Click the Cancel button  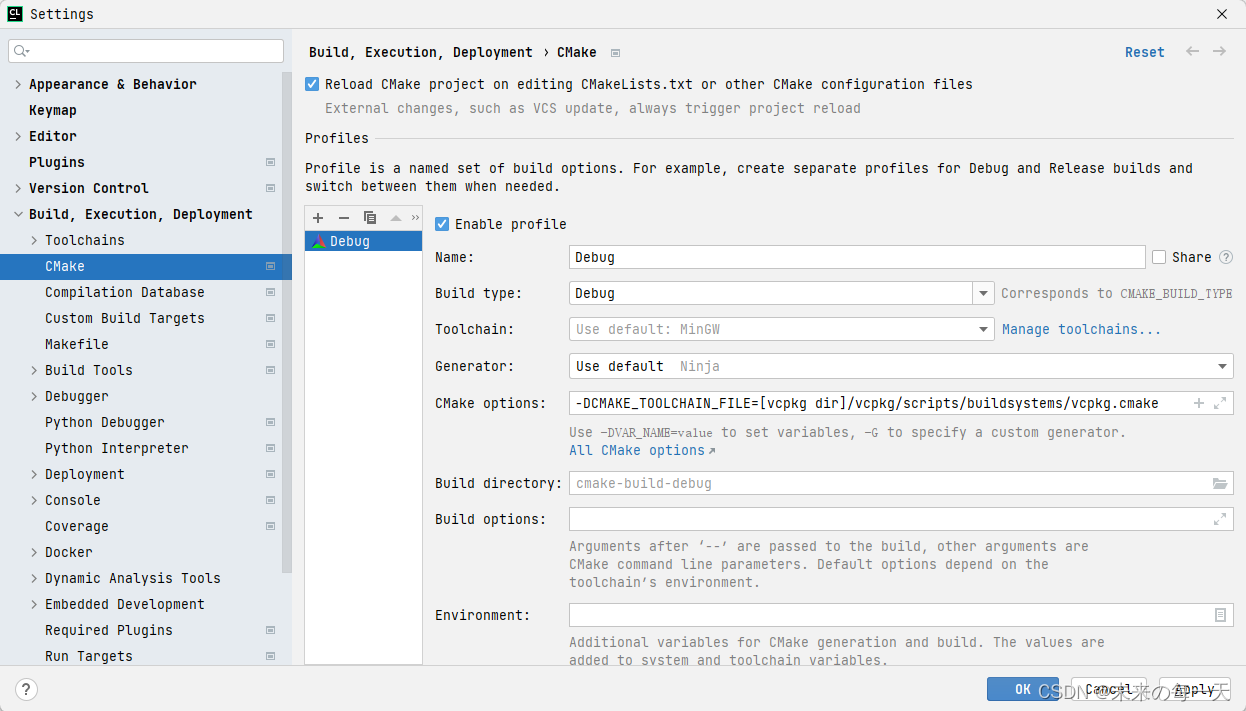pyautogui.click(x=1109, y=689)
